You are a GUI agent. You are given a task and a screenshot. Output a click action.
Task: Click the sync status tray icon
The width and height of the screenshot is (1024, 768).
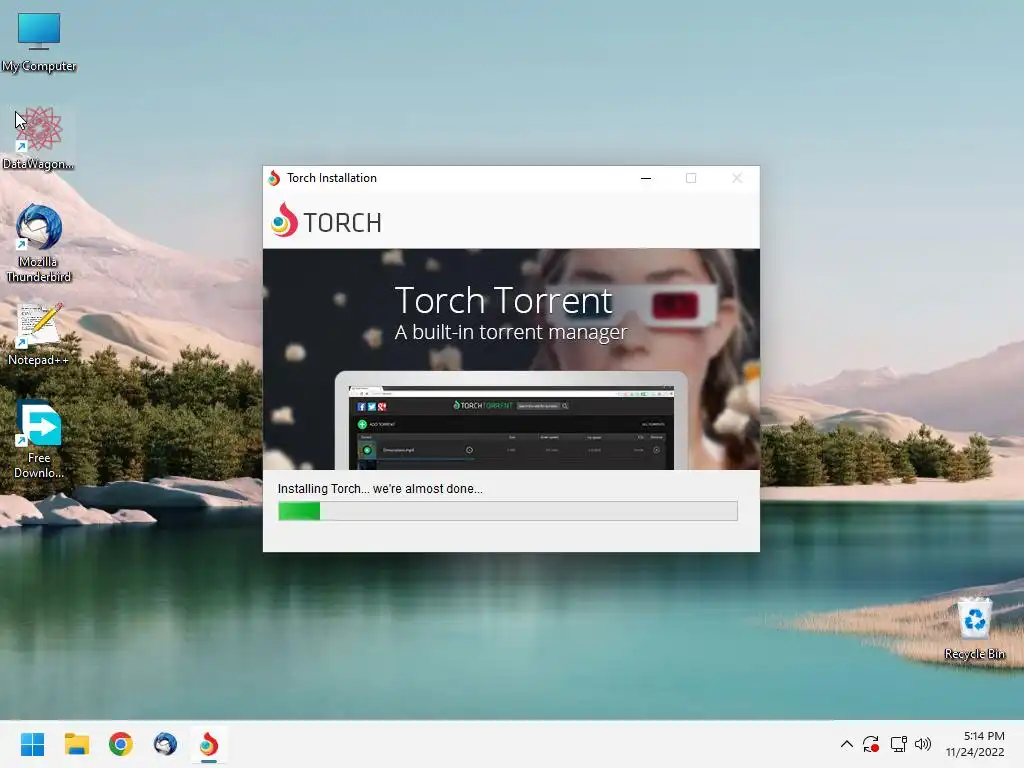coord(871,744)
